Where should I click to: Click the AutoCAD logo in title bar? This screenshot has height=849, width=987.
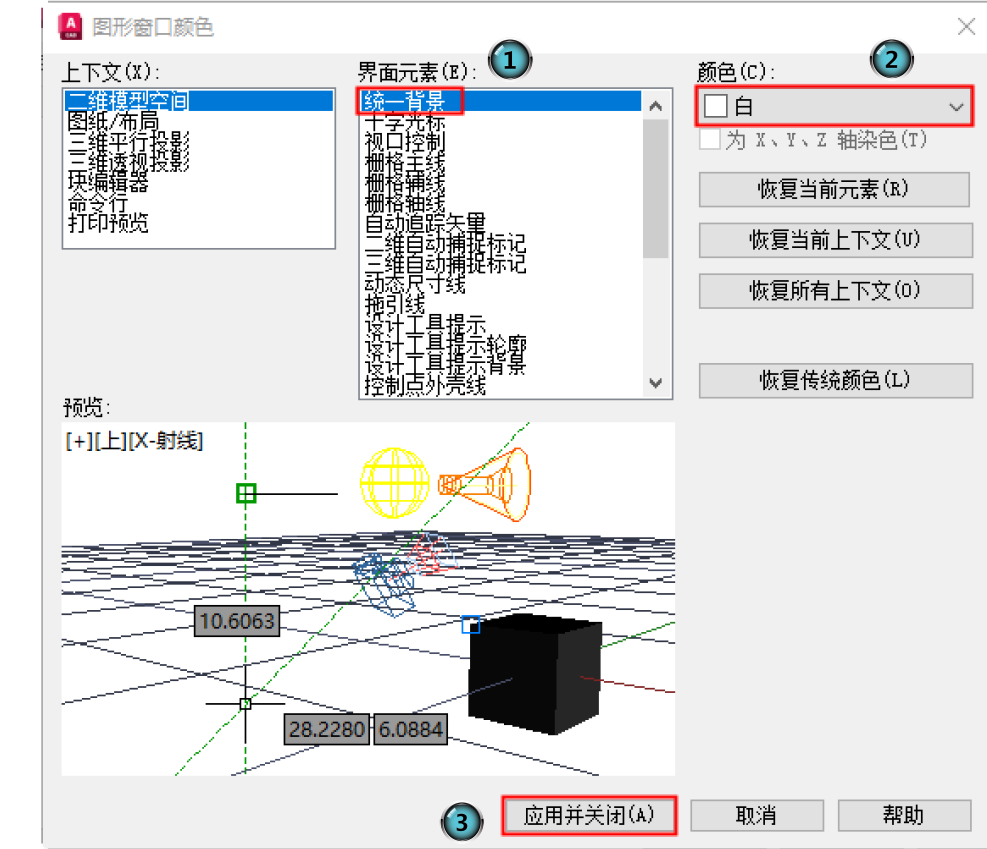tap(71, 26)
